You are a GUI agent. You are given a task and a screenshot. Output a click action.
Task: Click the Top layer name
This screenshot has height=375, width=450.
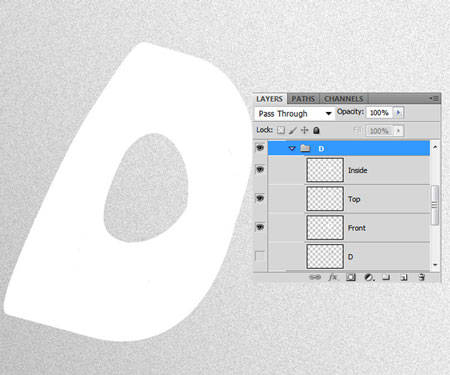pyautogui.click(x=354, y=199)
